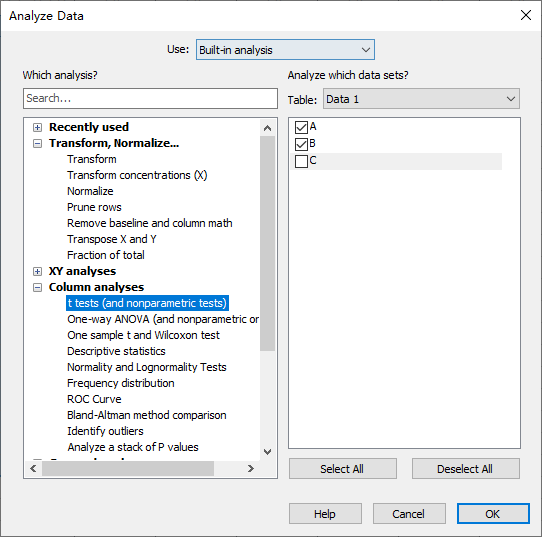This screenshot has width=542, height=537.
Task: Click the analysis Search field
Action: [150, 98]
